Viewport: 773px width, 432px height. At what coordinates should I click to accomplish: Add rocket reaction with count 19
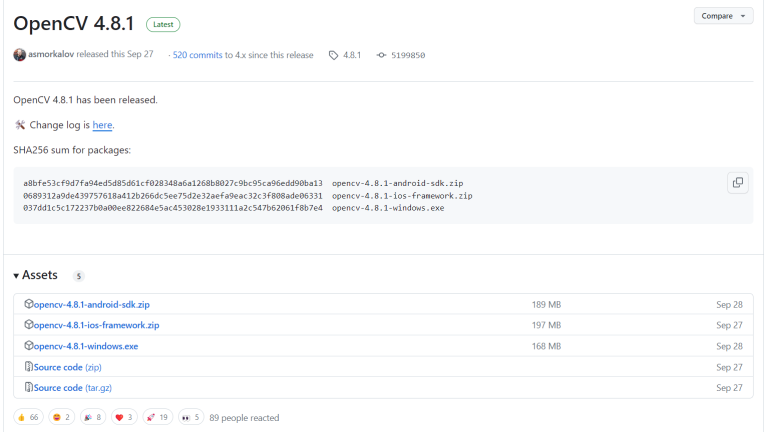(157, 417)
